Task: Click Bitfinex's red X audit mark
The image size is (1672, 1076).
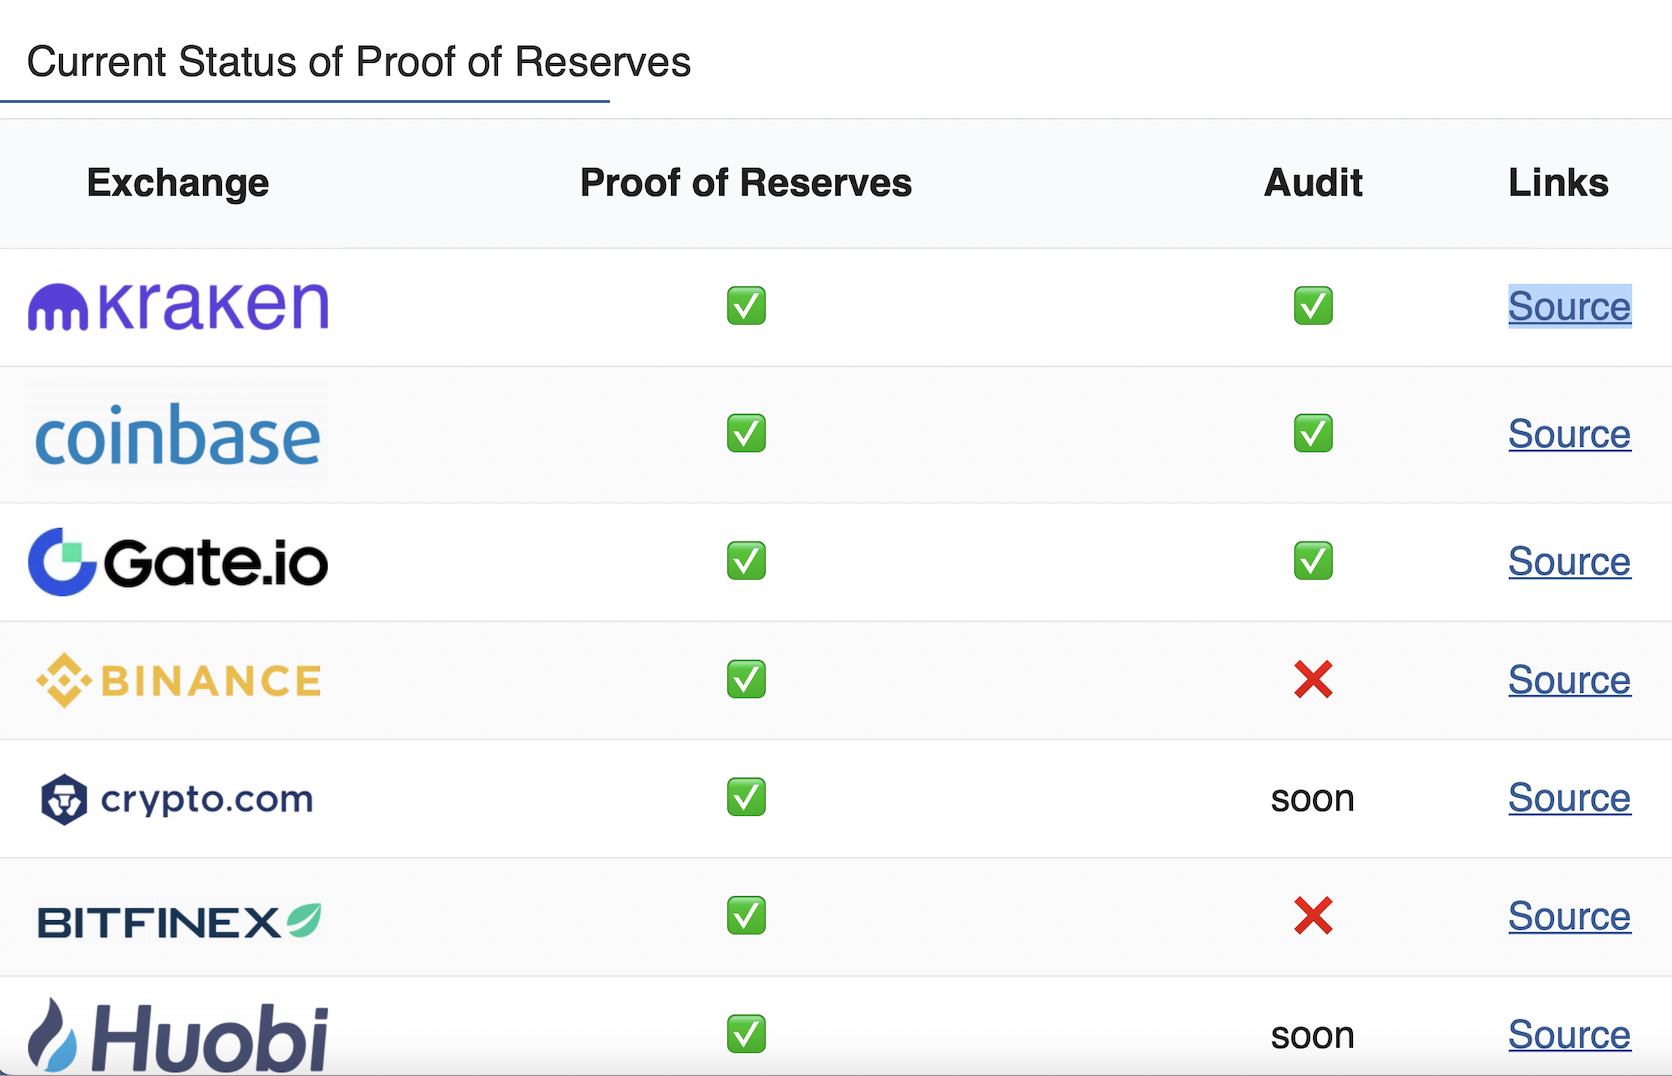Action: (x=1313, y=916)
